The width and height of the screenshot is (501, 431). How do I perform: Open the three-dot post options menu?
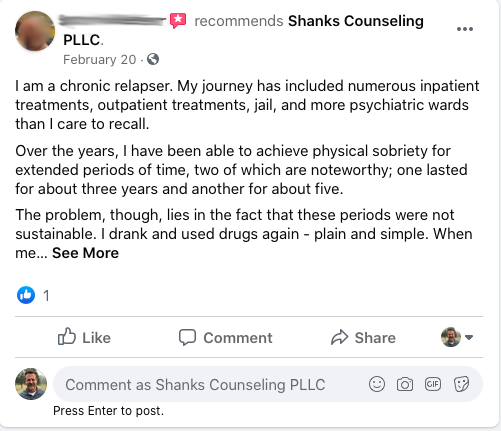point(465,29)
